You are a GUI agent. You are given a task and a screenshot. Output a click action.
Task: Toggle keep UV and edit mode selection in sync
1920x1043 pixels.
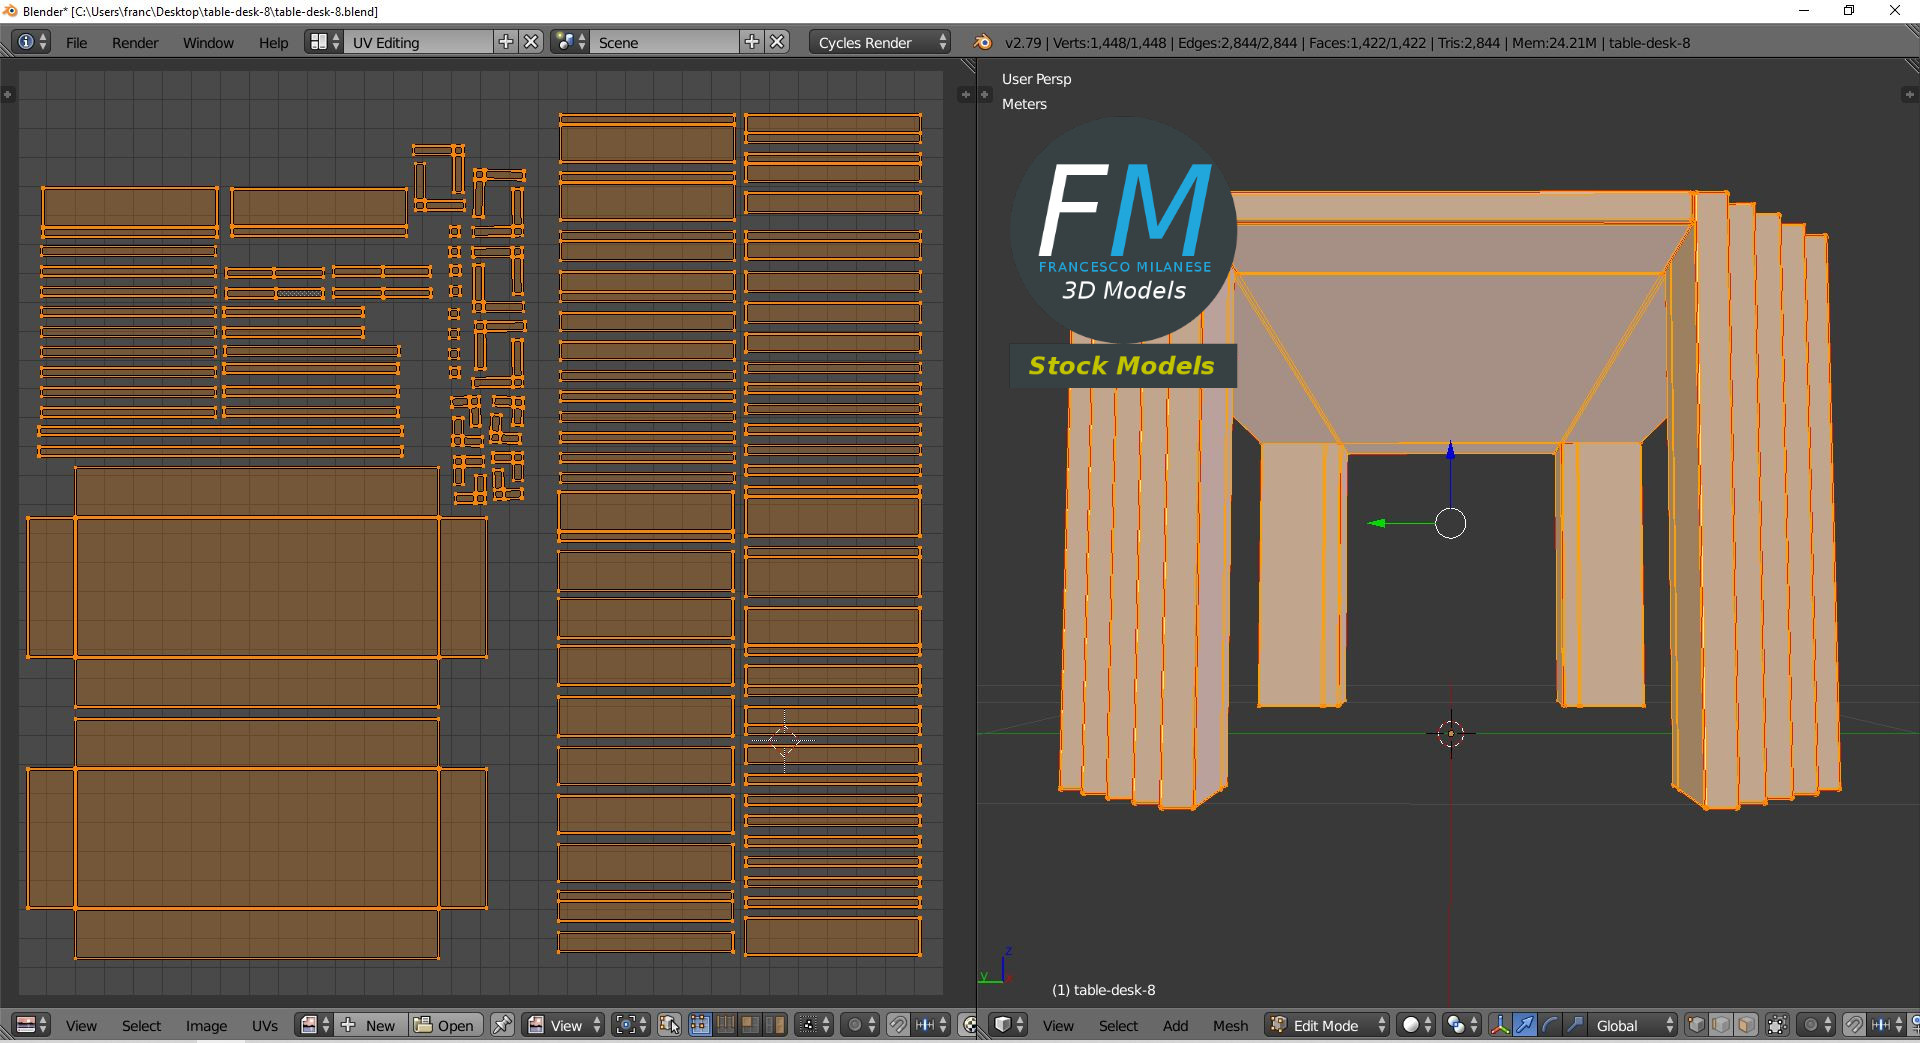pos(669,1025)
